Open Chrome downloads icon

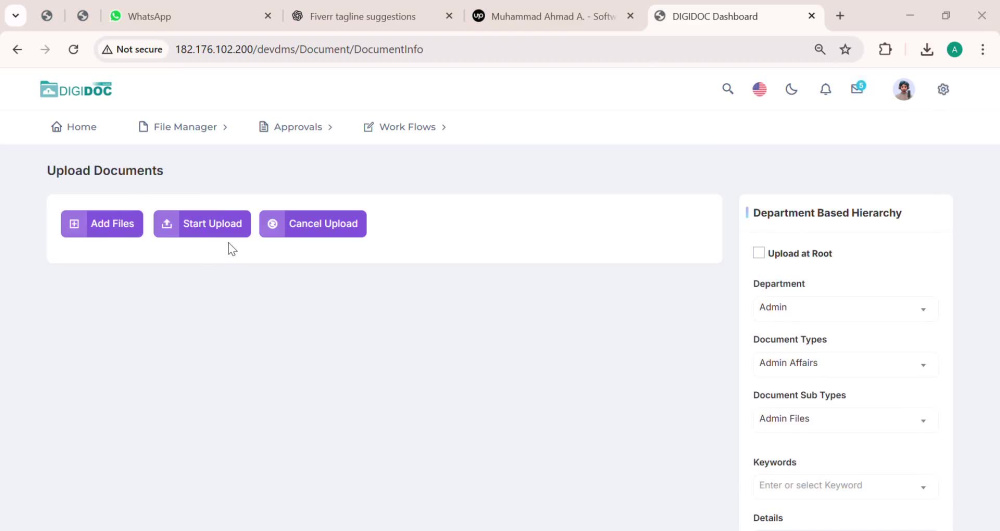(927, 49)
